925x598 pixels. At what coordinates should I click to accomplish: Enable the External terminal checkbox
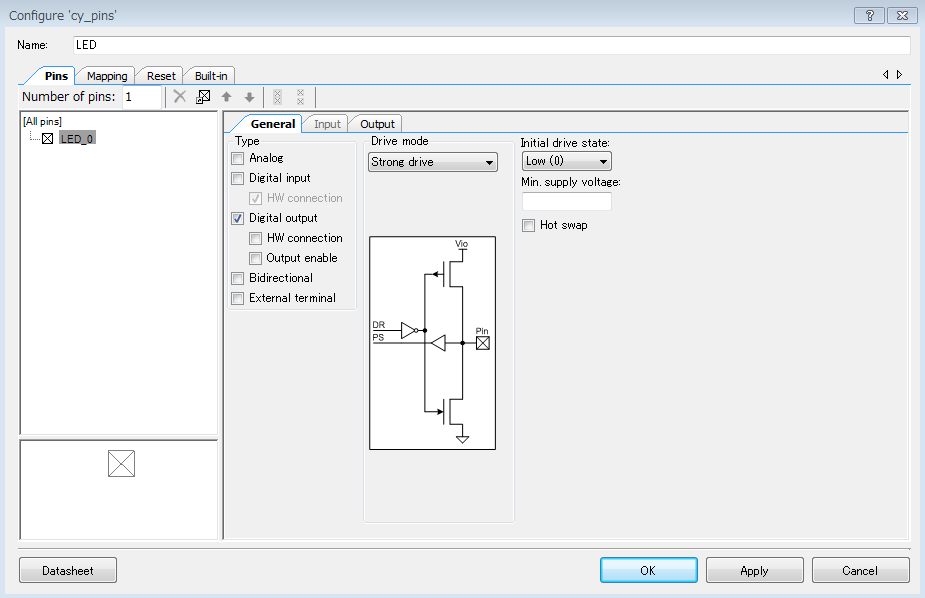(238, 299)
